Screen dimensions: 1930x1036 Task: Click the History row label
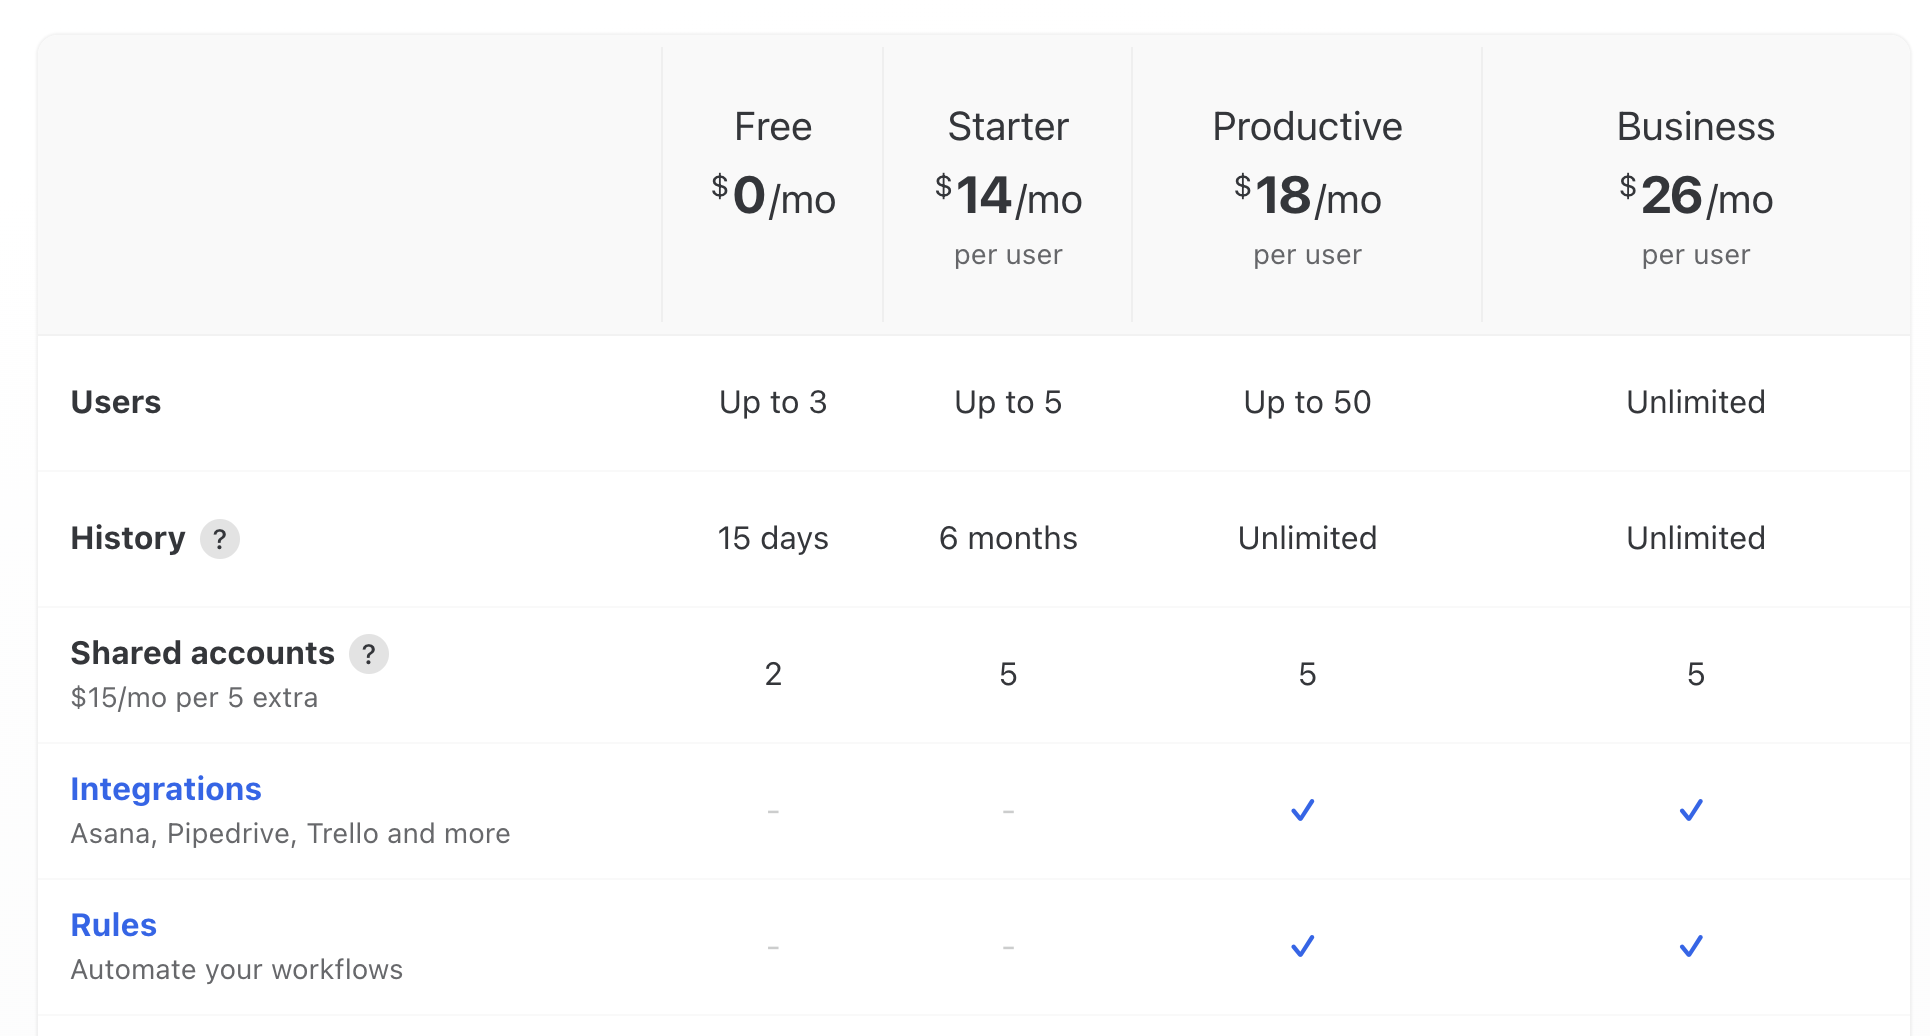point(128,538)
